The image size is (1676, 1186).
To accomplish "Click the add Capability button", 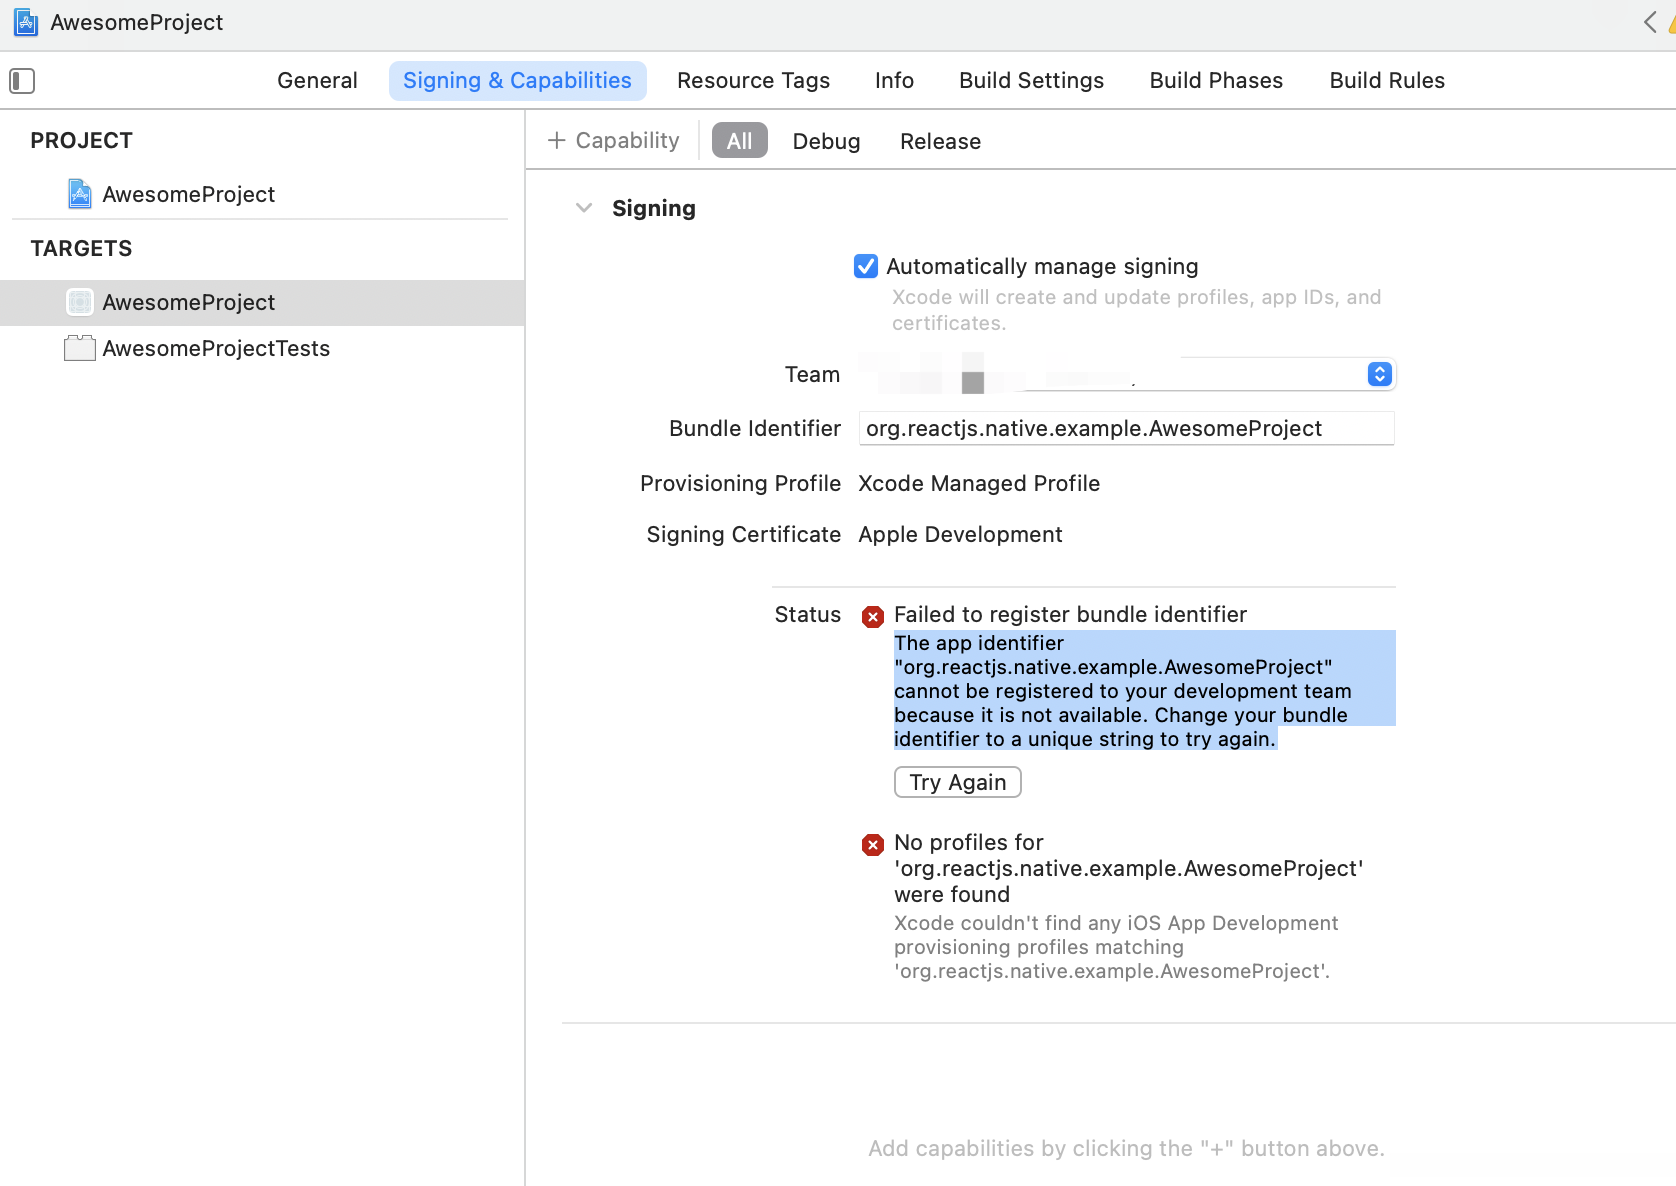I will 614,141.
